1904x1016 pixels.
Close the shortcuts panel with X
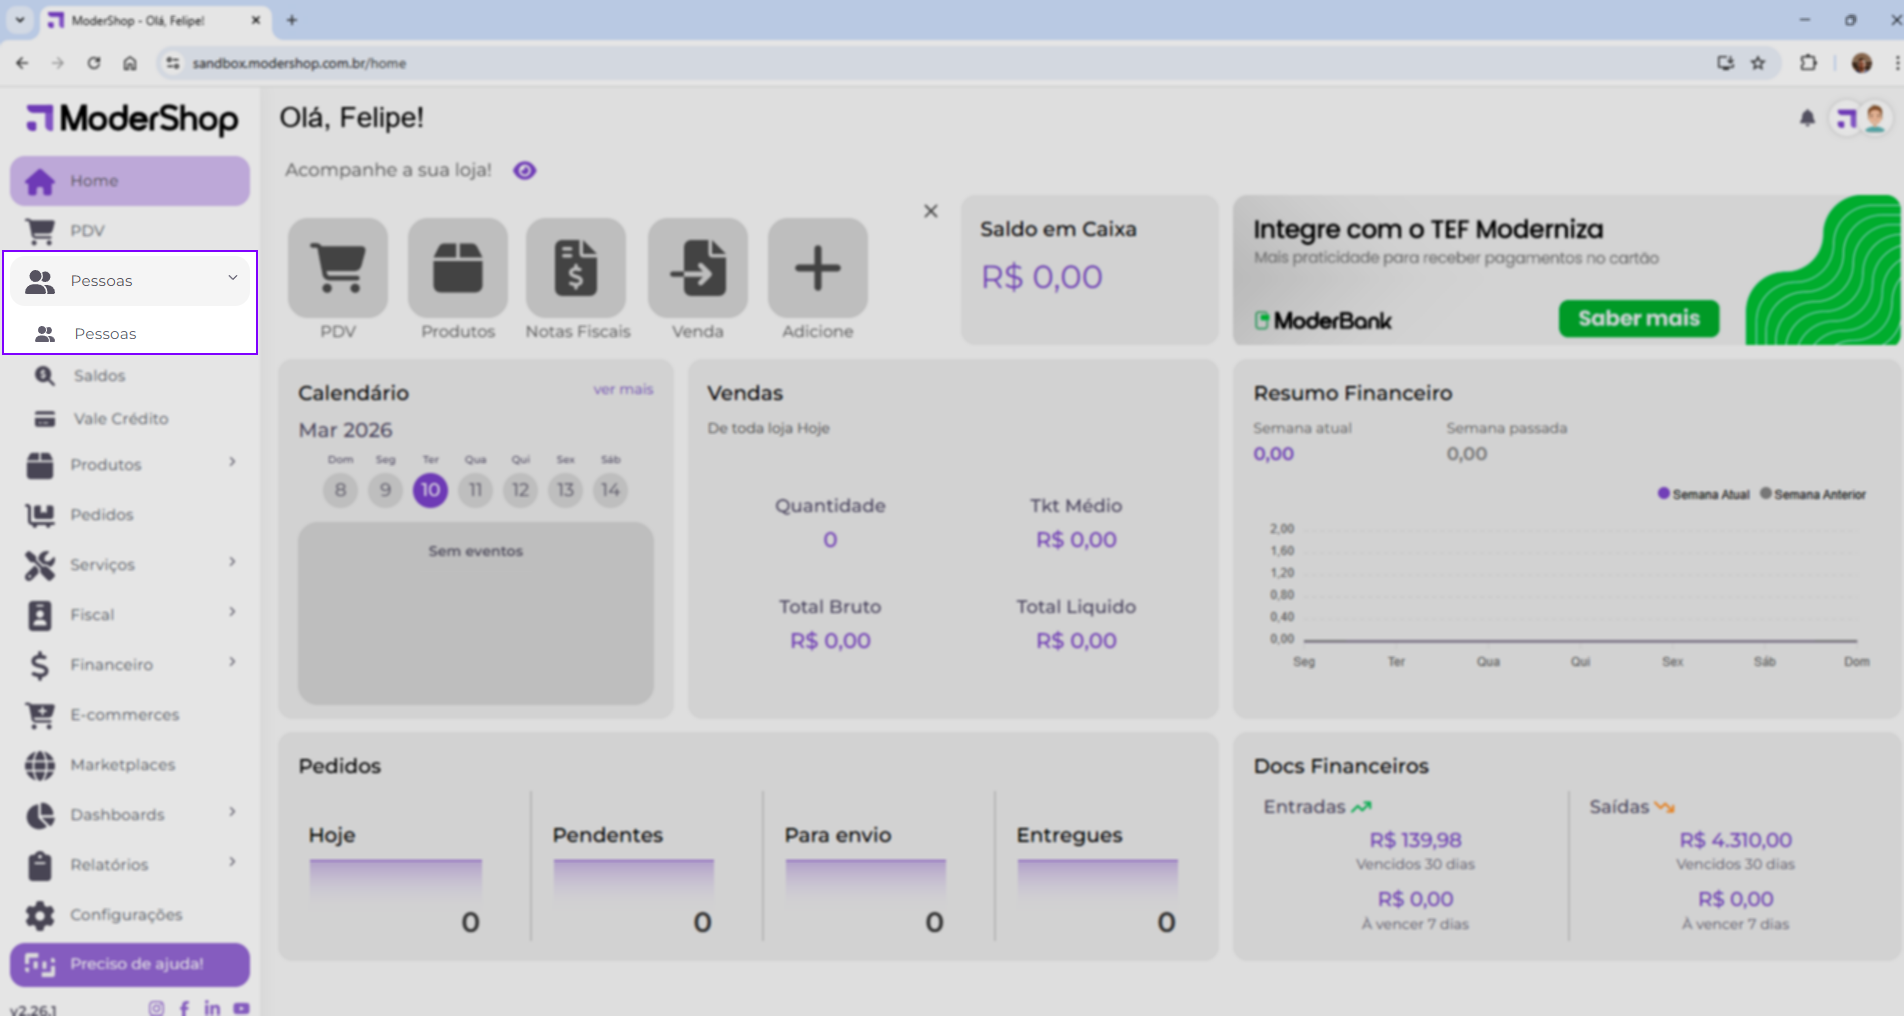pos(931,211)
